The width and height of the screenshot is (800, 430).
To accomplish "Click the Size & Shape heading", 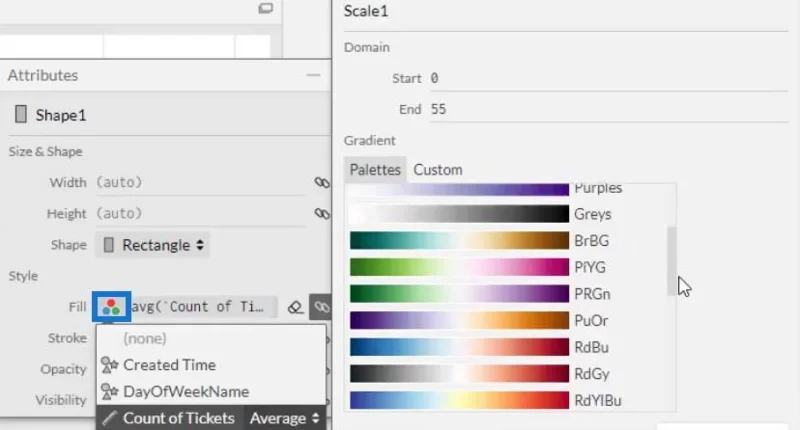I will (45, 151).
